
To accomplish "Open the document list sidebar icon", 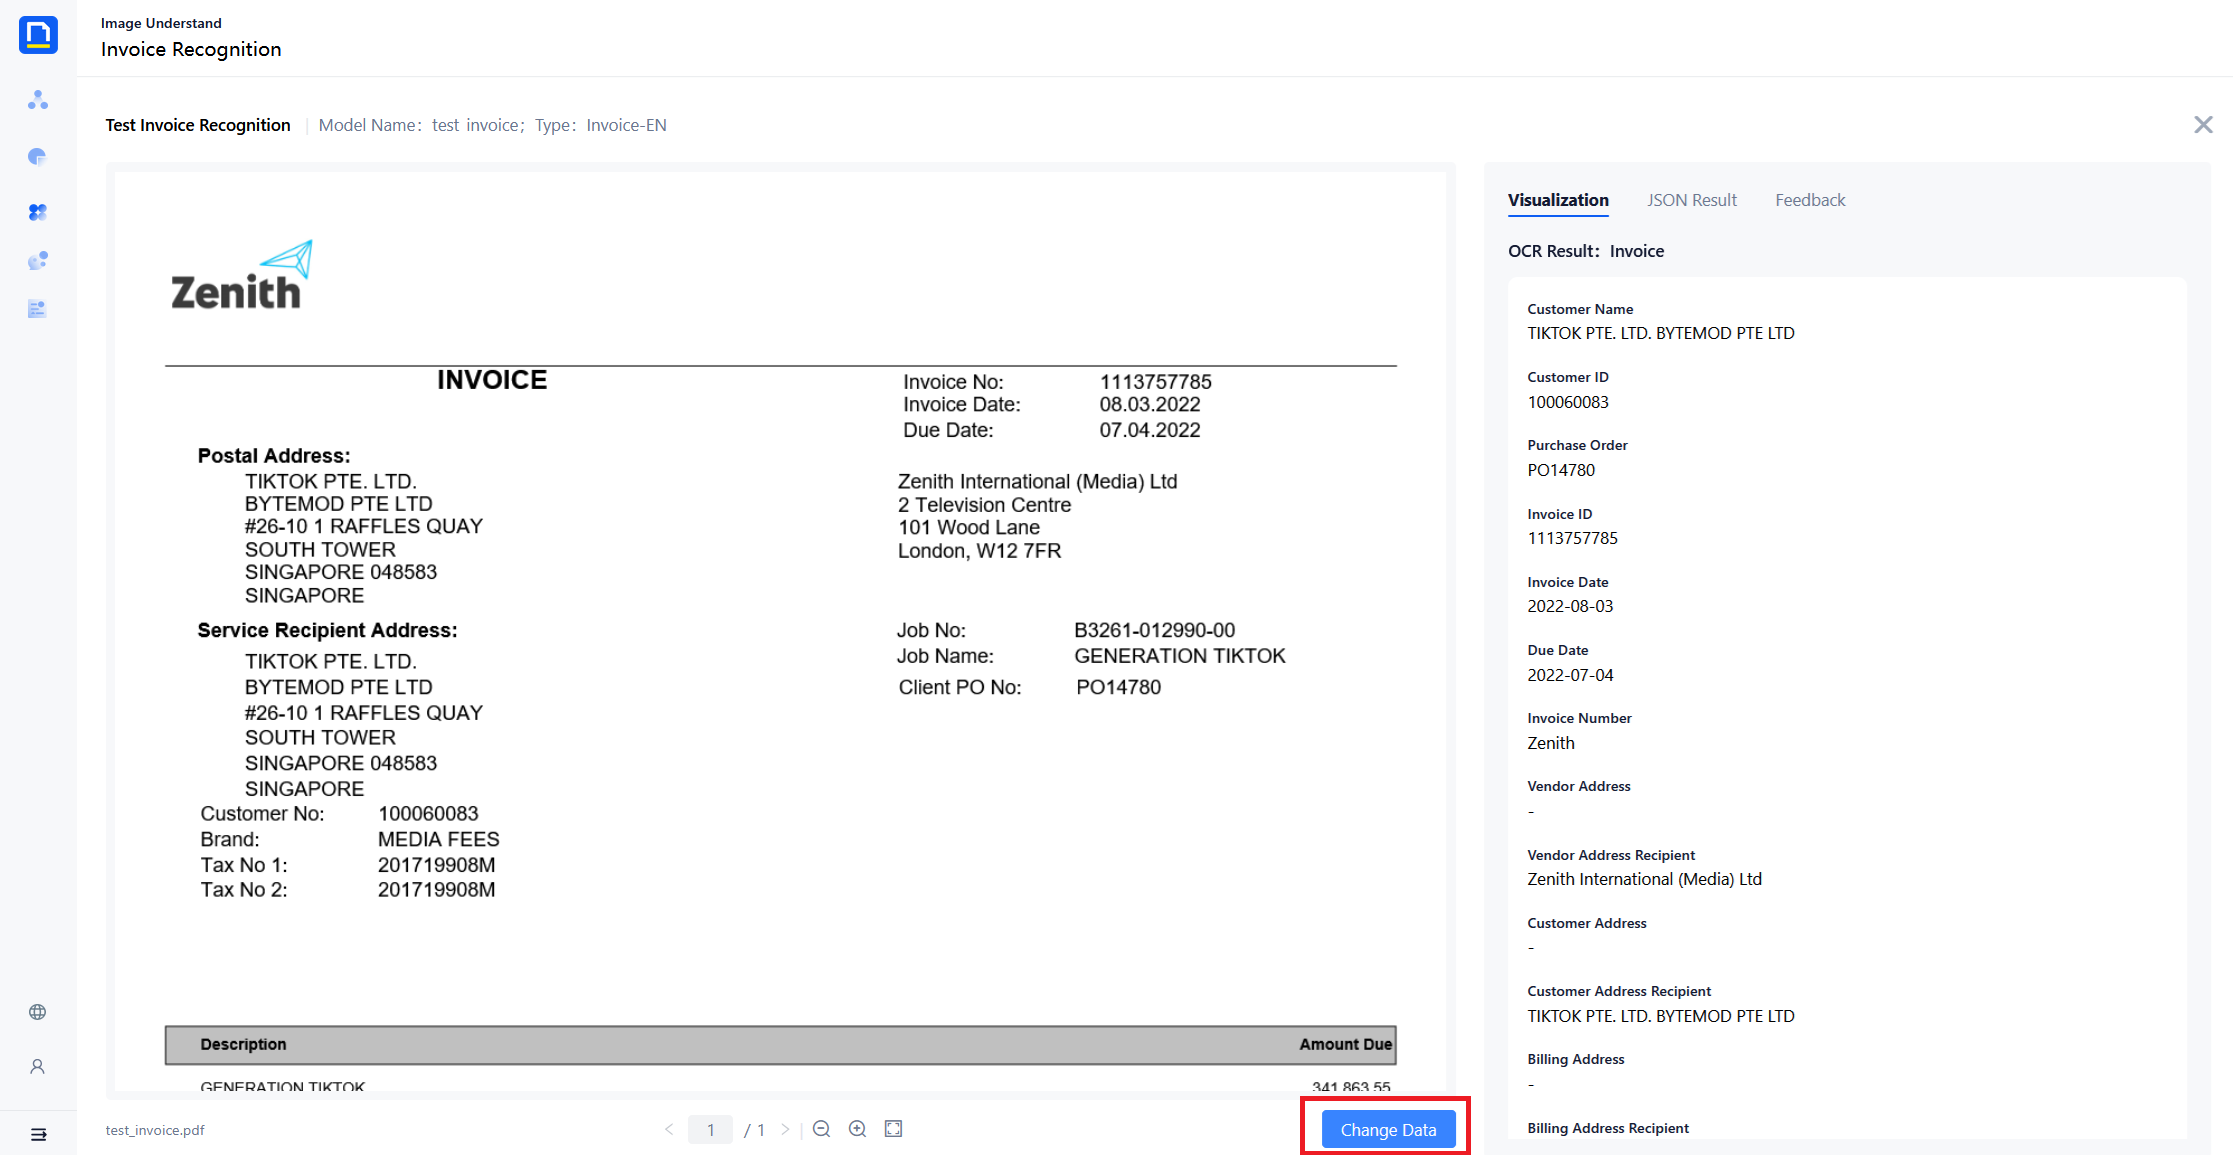I will tap(38, 309).
